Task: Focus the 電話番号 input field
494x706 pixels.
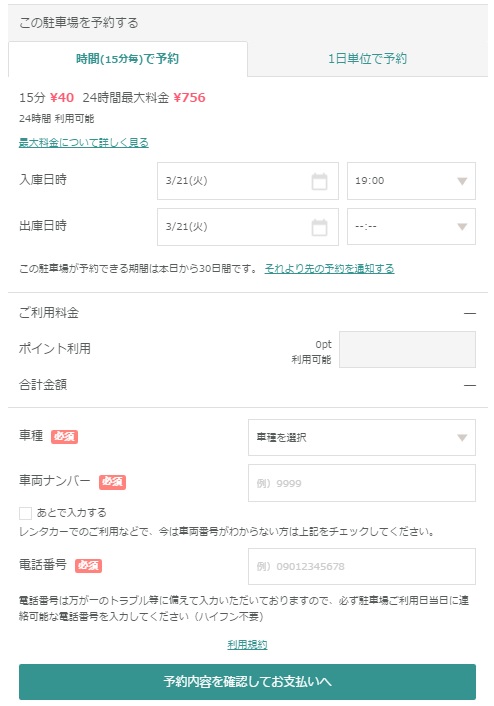Action: click(362, 566)
